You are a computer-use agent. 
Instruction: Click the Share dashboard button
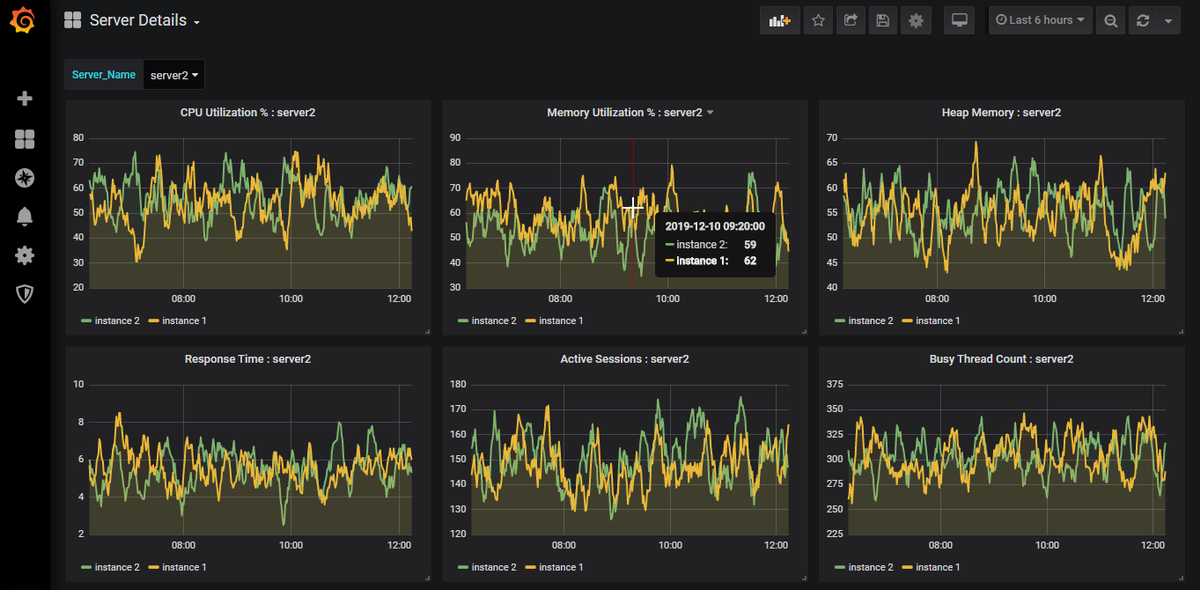(849, 20)
